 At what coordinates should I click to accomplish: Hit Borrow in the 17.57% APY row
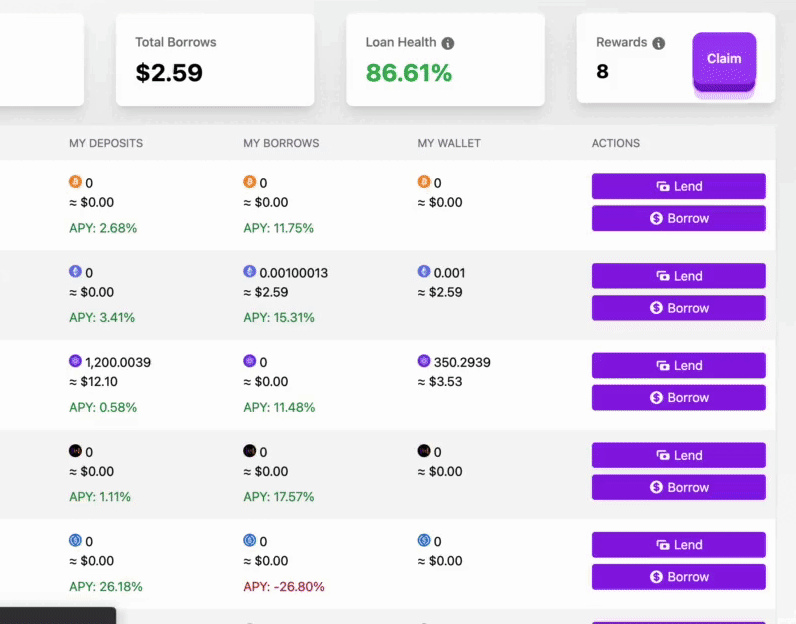point(678,487)
